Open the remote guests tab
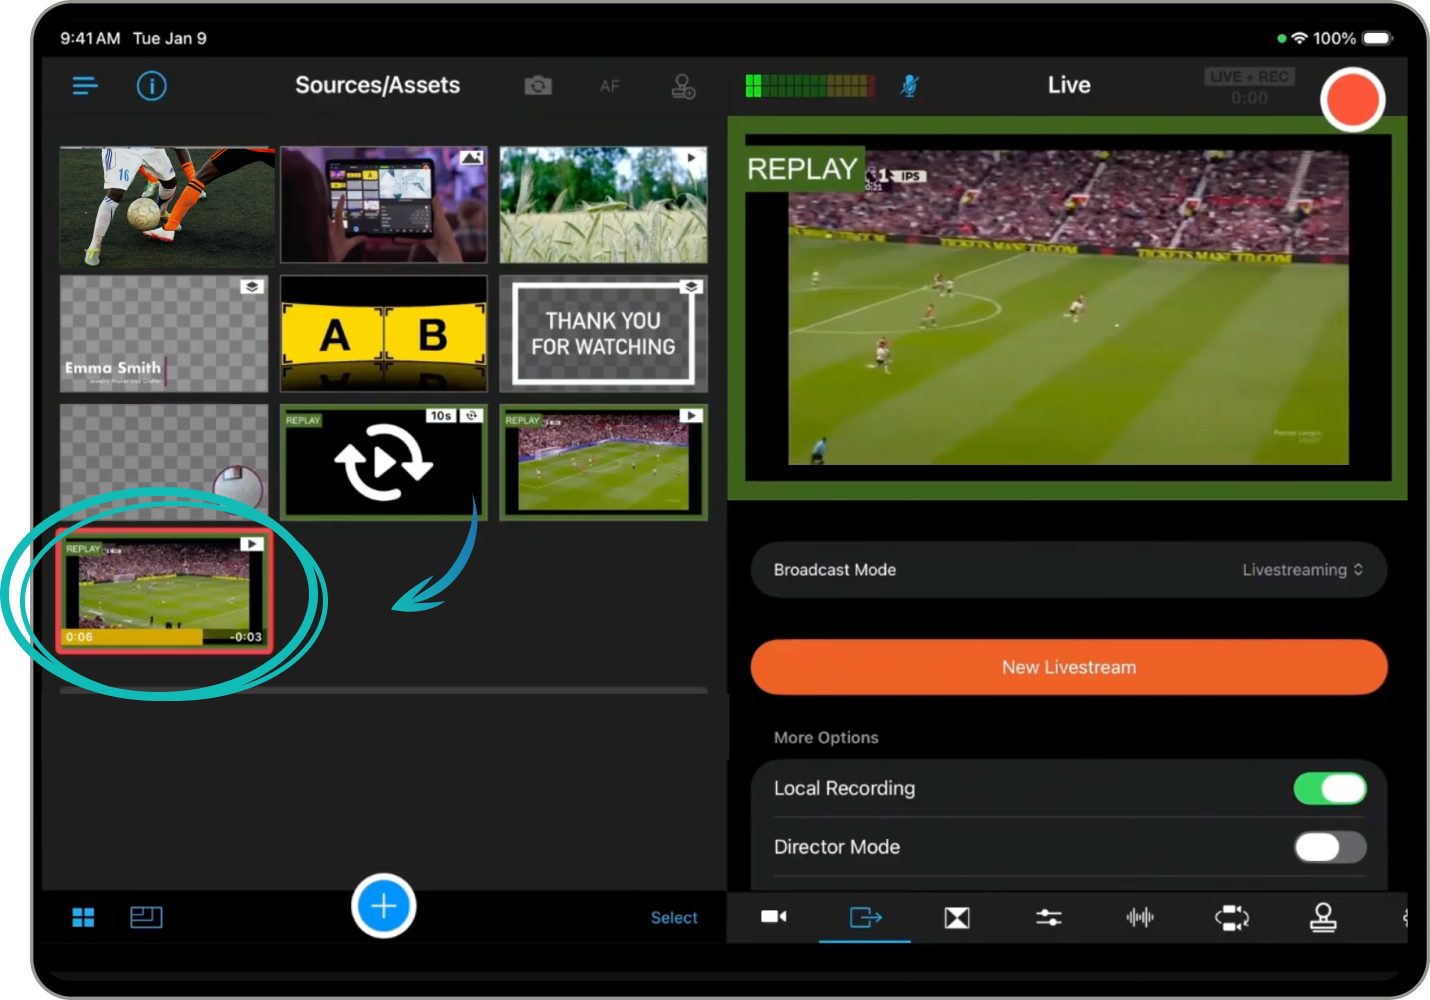Screen dimensions: 1430x1000 (x=1323, y=917)
